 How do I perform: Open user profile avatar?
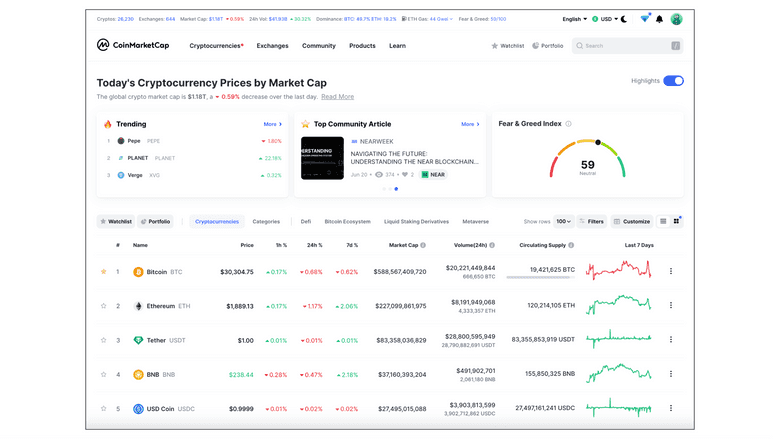(x=676, y=19)
